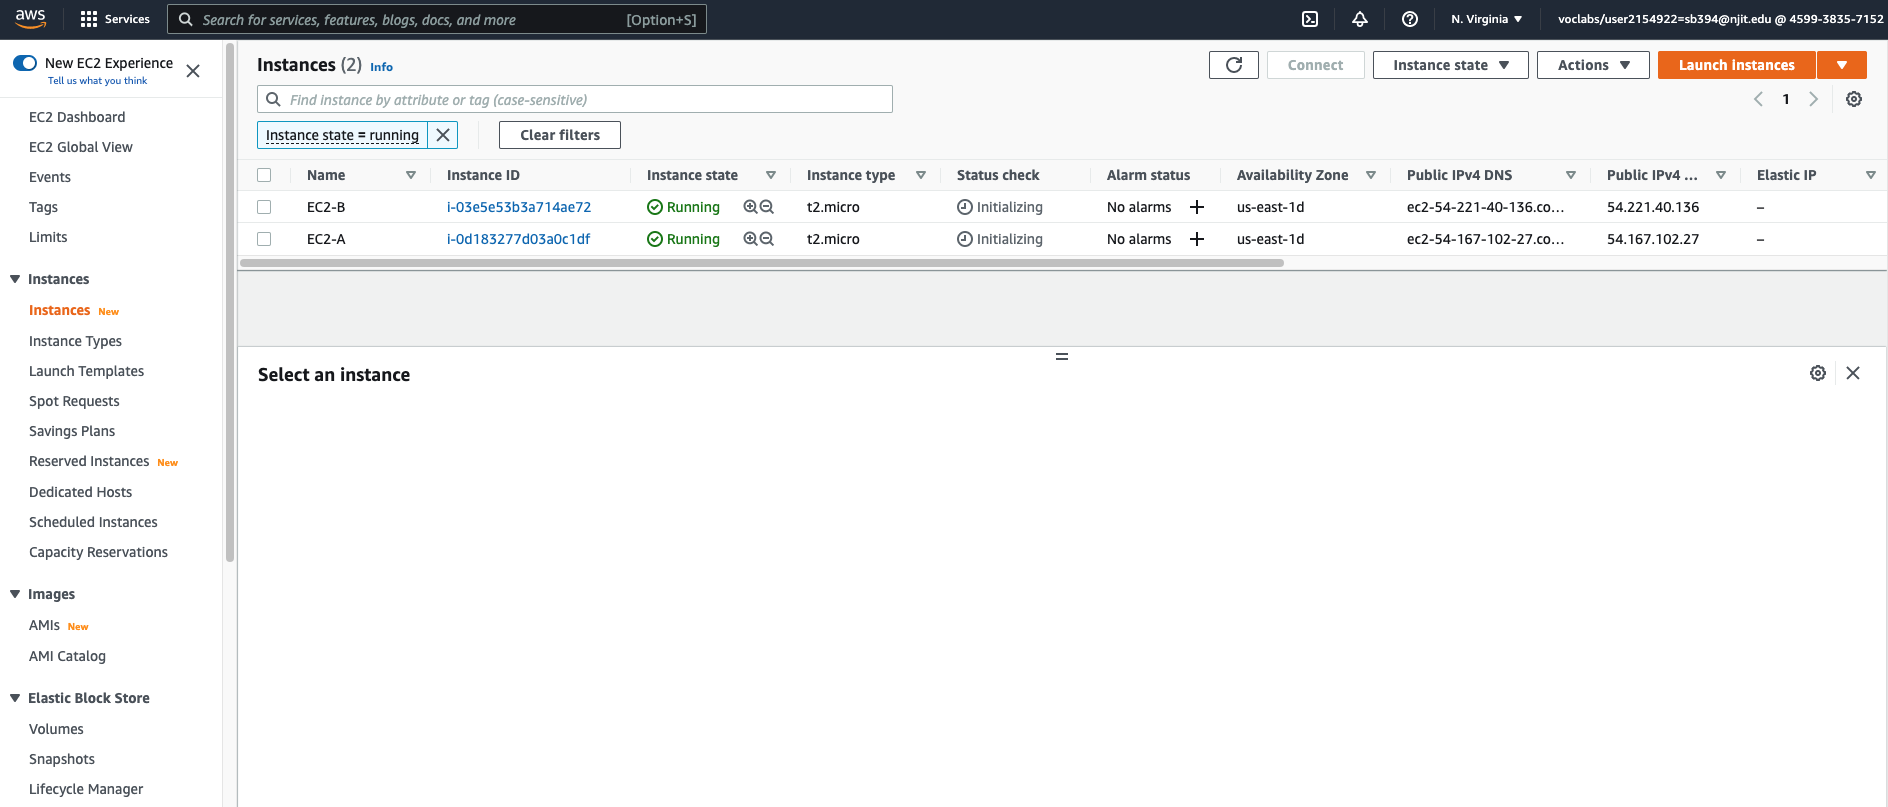Refresh the instances list
Screen dimensions: 1888x807
(x=1234, y=65)
